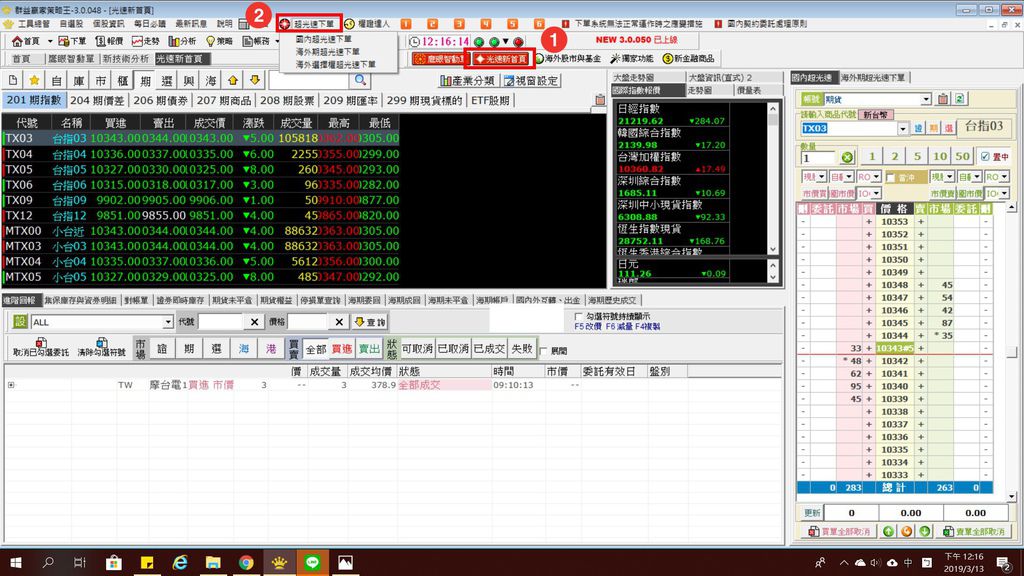Click 取消已勾選委託 cancel selected orders icon
1024x576 pixels.
[40, 347]
